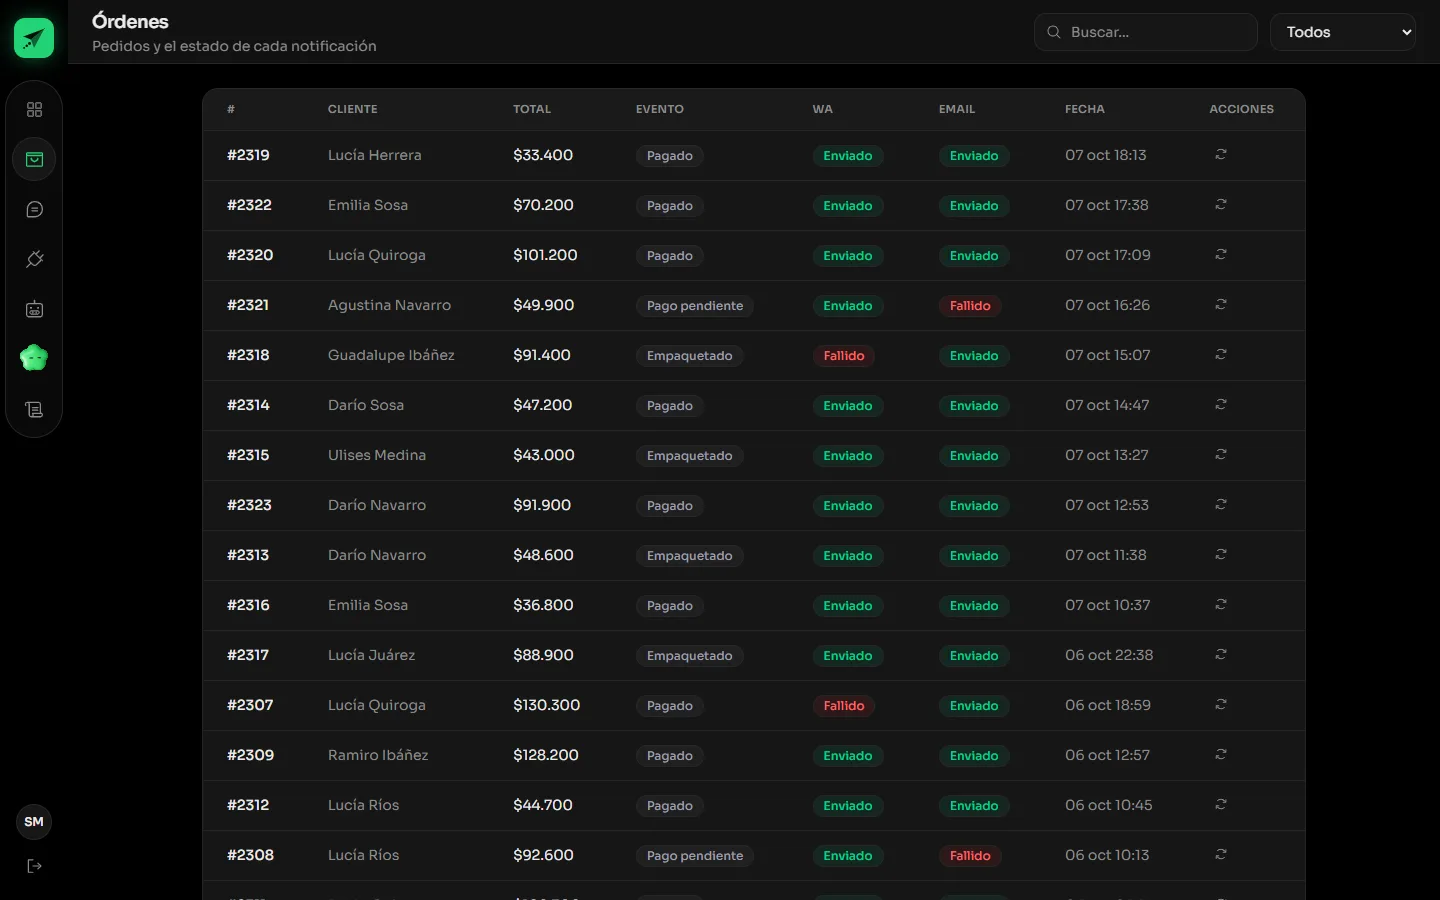The width and height of the screenshot is (1440, 900).
Task: Click the Pago pendiente badge for order #2321
Action: click(695, 306)
